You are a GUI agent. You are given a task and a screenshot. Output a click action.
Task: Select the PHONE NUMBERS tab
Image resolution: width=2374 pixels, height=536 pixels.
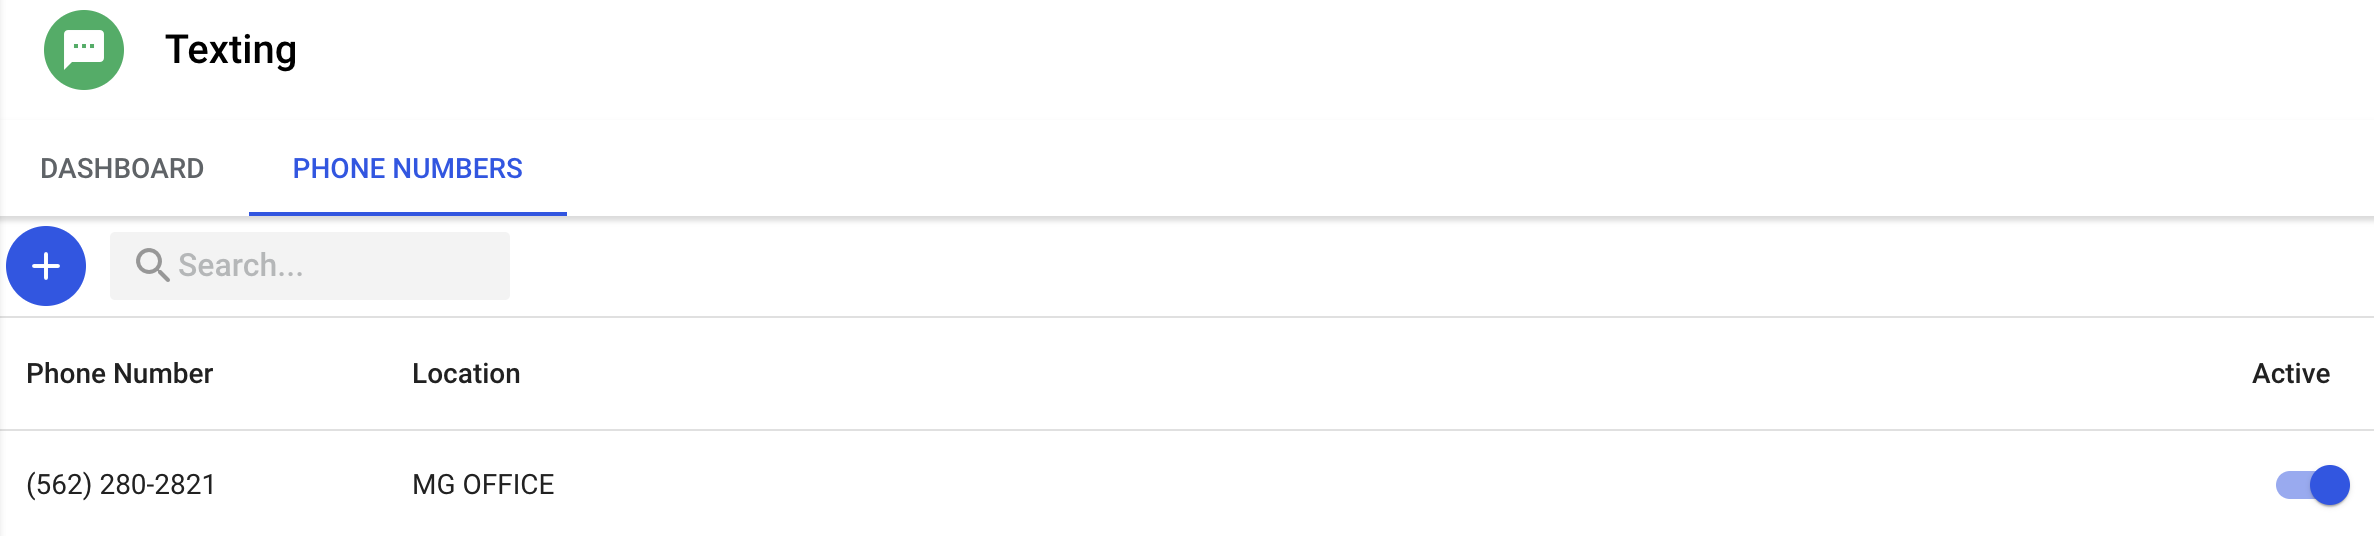(x=407, y=168)
